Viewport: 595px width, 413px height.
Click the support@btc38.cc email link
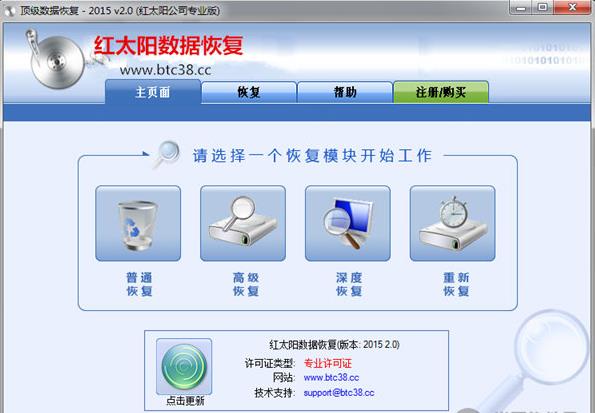(339, 393)
